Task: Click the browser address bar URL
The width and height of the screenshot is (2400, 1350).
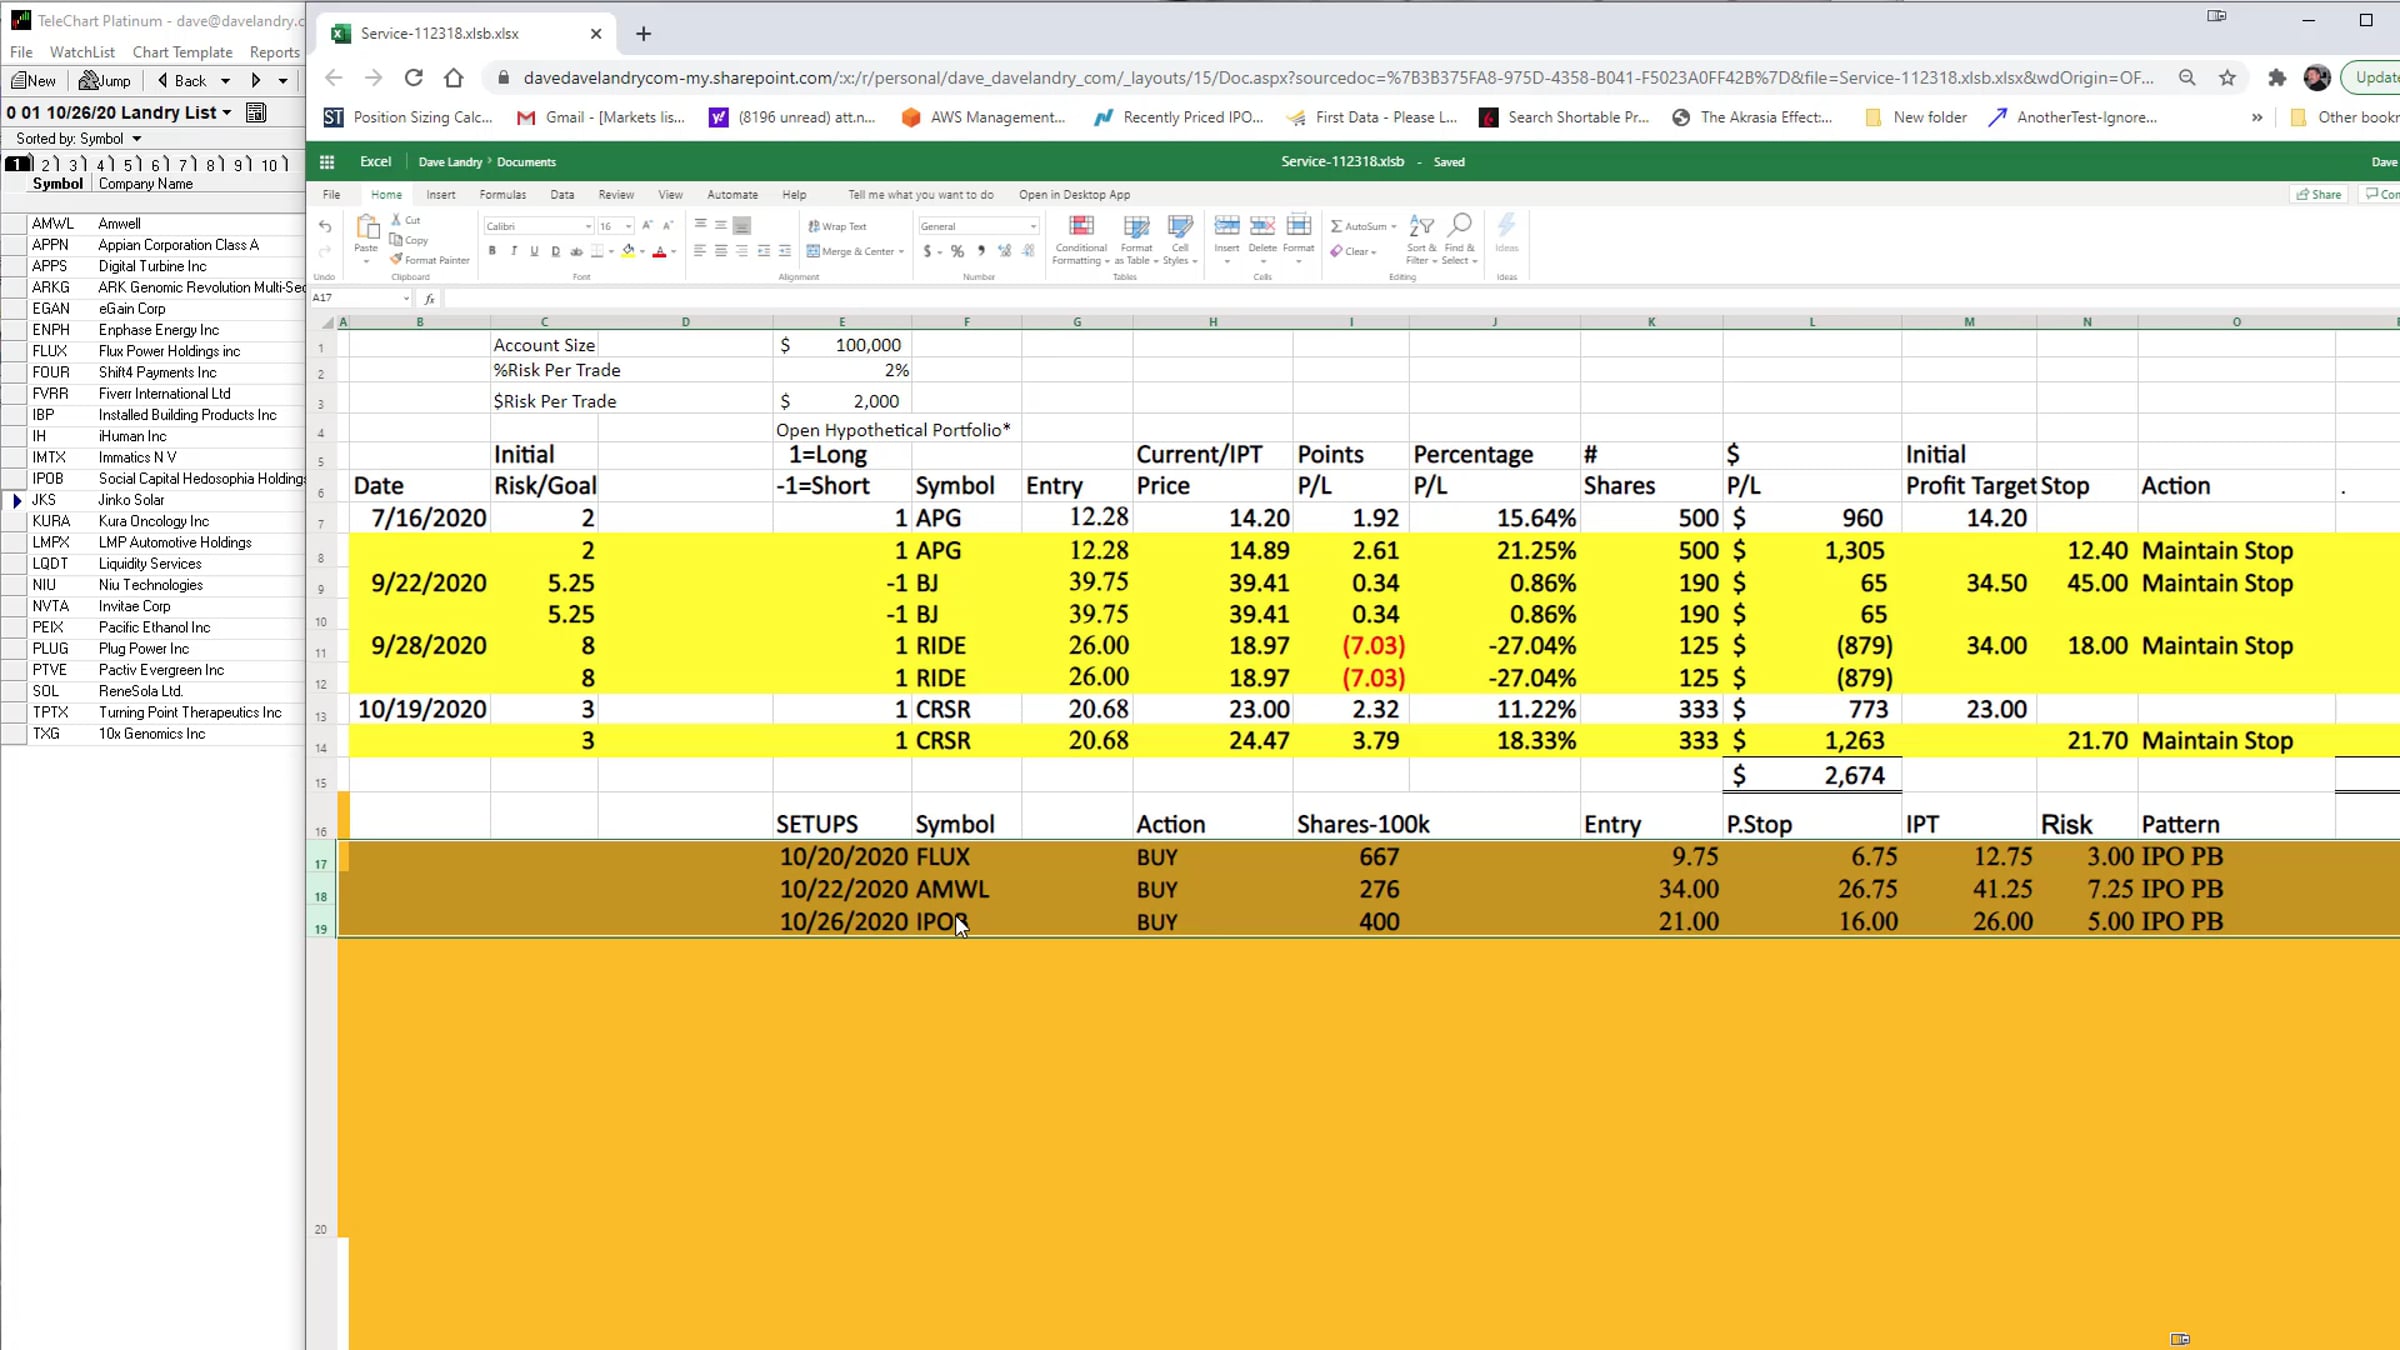Action: pyautogui.click(x=1338, y=78)
